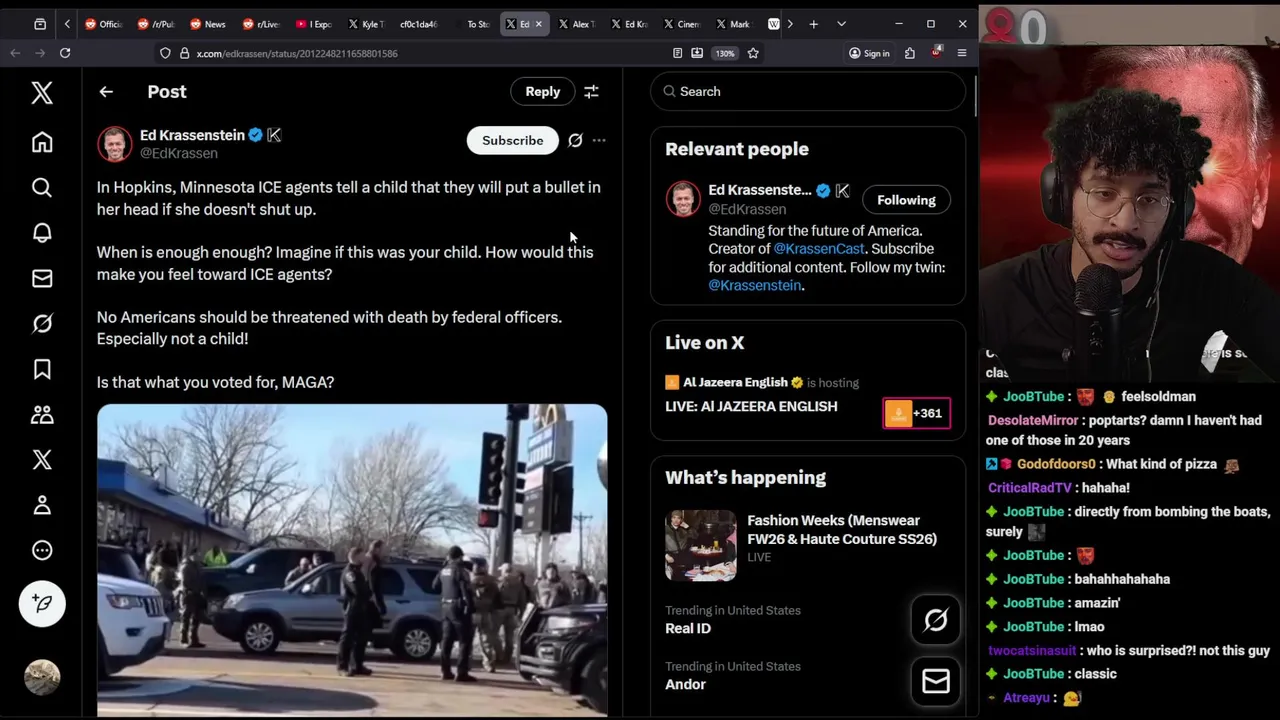Open Firefox hamburger application menu
The height and width of the screenshot is (720, 1280).
click(962, 53)
